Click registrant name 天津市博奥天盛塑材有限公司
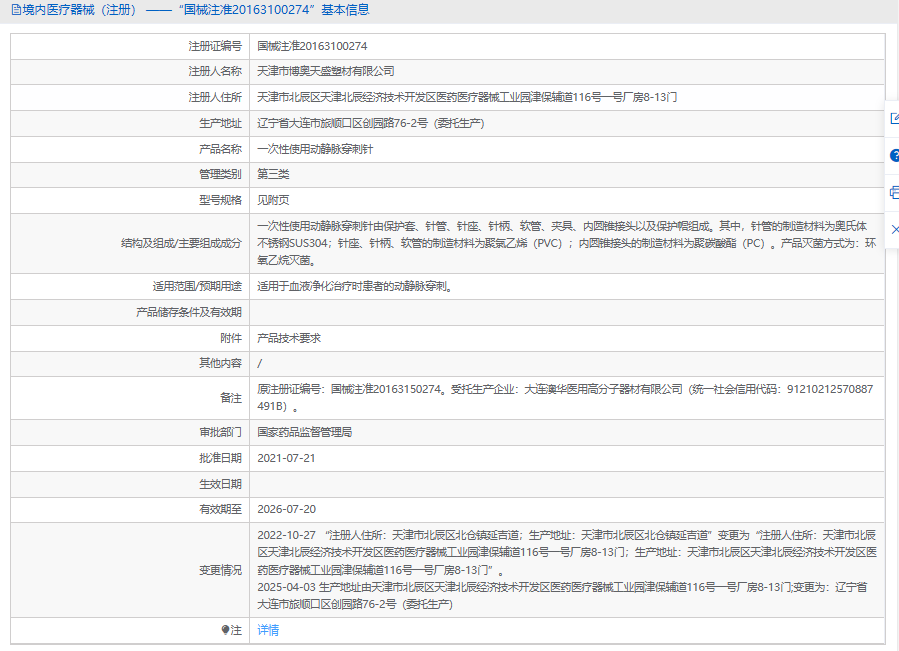899x651 pixels. click(326, 71)
